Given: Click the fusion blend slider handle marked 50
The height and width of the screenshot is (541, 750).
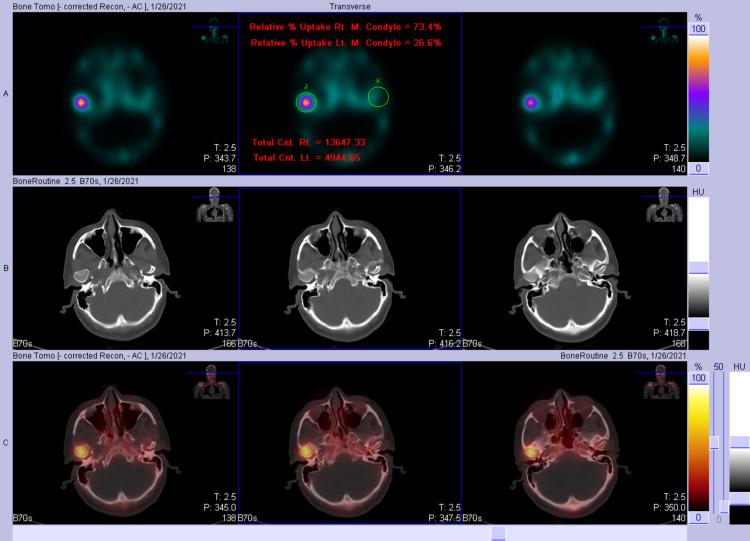Looking at the screenshot, I should click(x=714, y=442).
